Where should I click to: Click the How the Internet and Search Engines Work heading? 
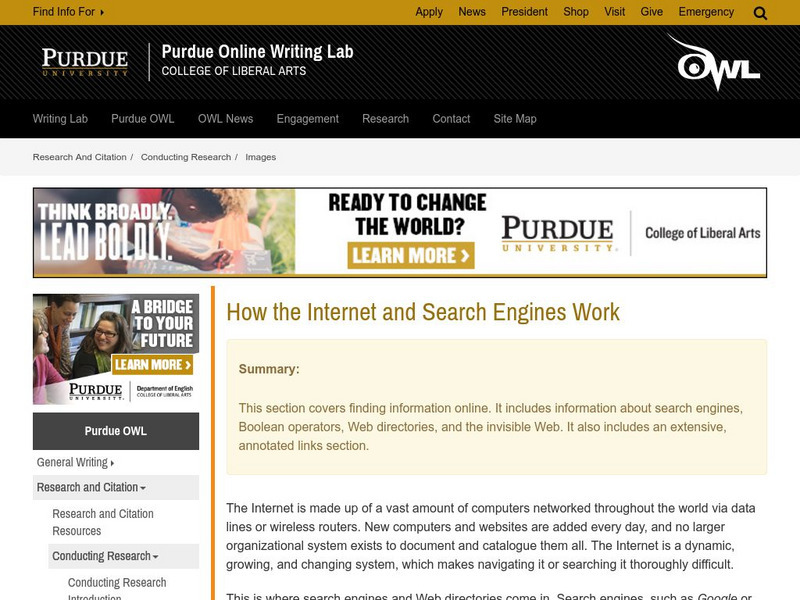(423, 312)
